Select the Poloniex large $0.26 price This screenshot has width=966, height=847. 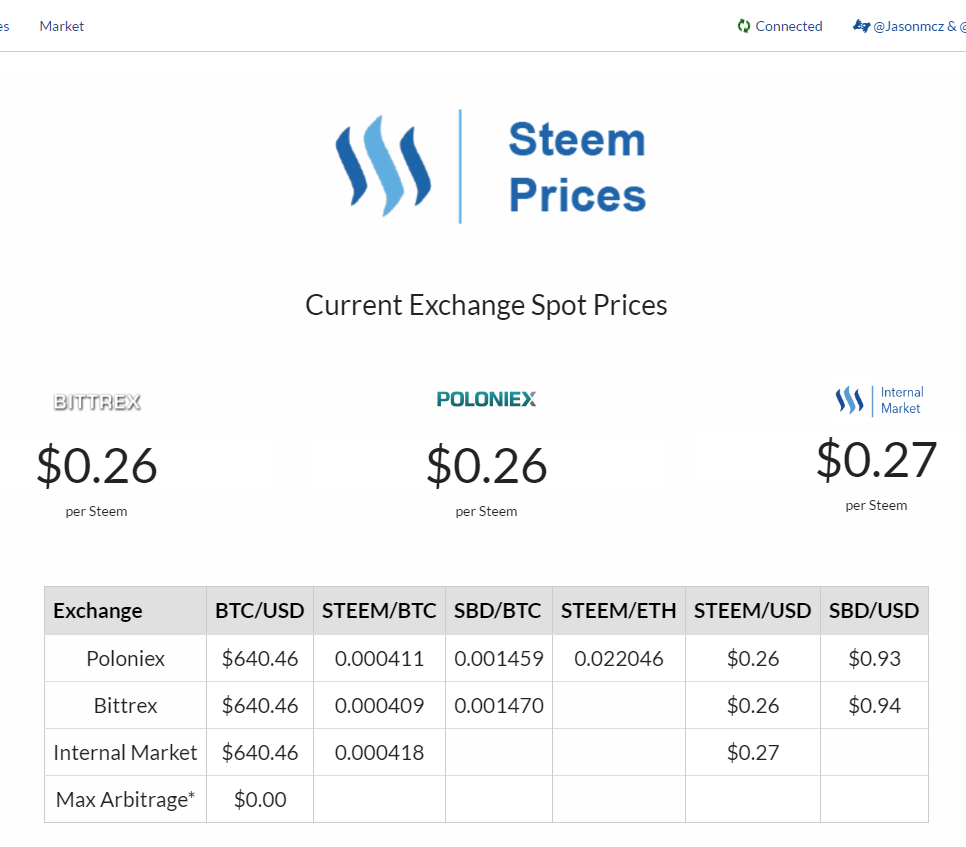[486, 465]
